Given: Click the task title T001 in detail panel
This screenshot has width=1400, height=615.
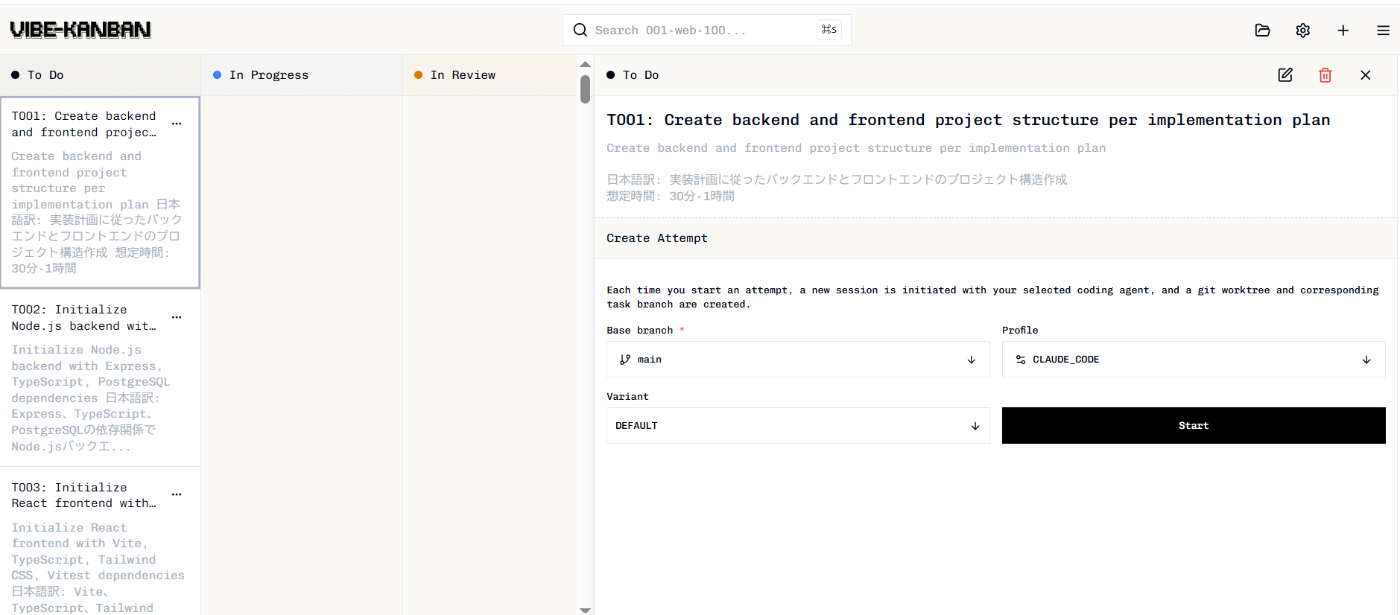Looking at the screenshot, I should point(968,120).
